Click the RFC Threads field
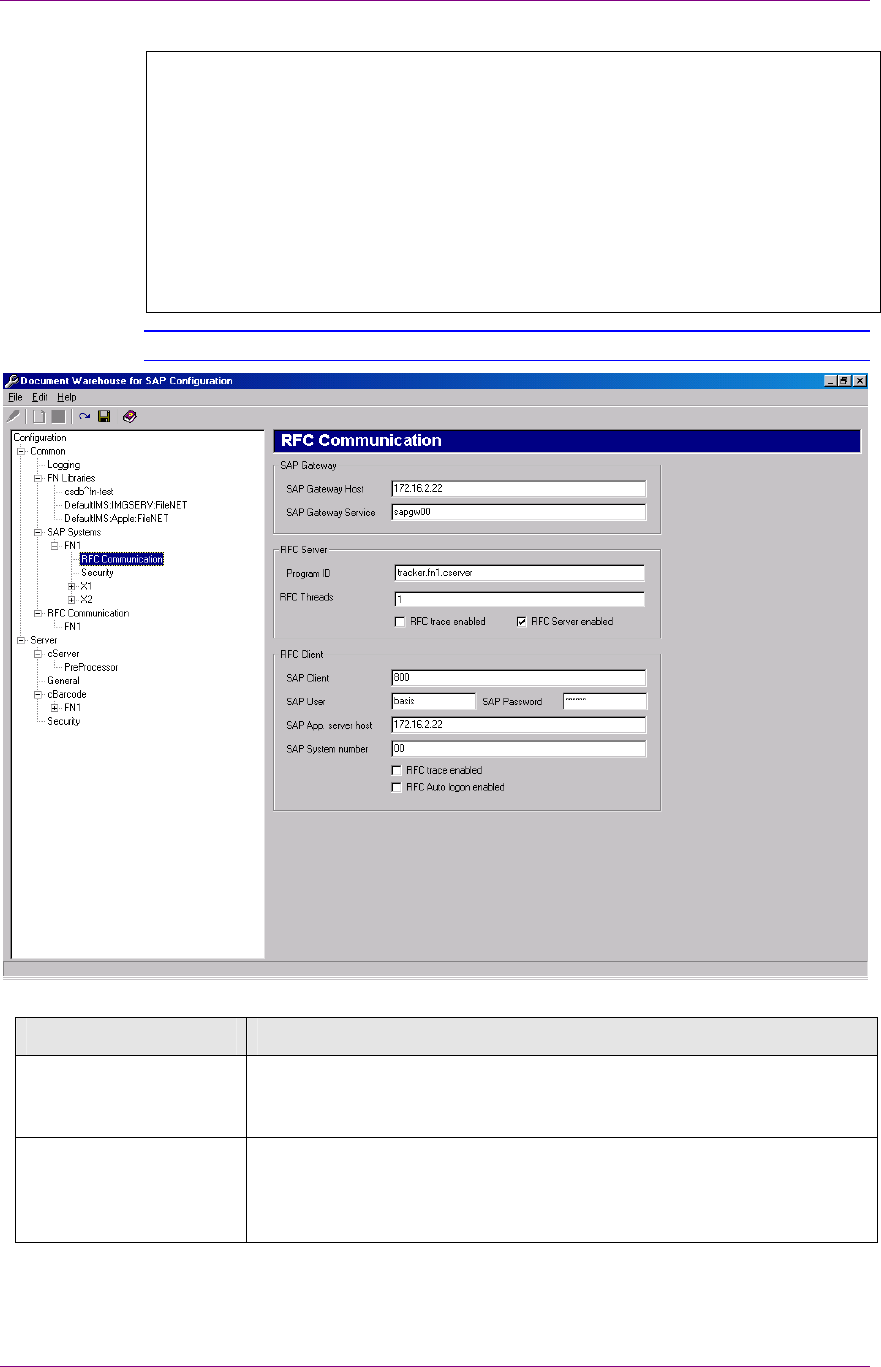Screen dimensions: 881x1367 [519, 600]
